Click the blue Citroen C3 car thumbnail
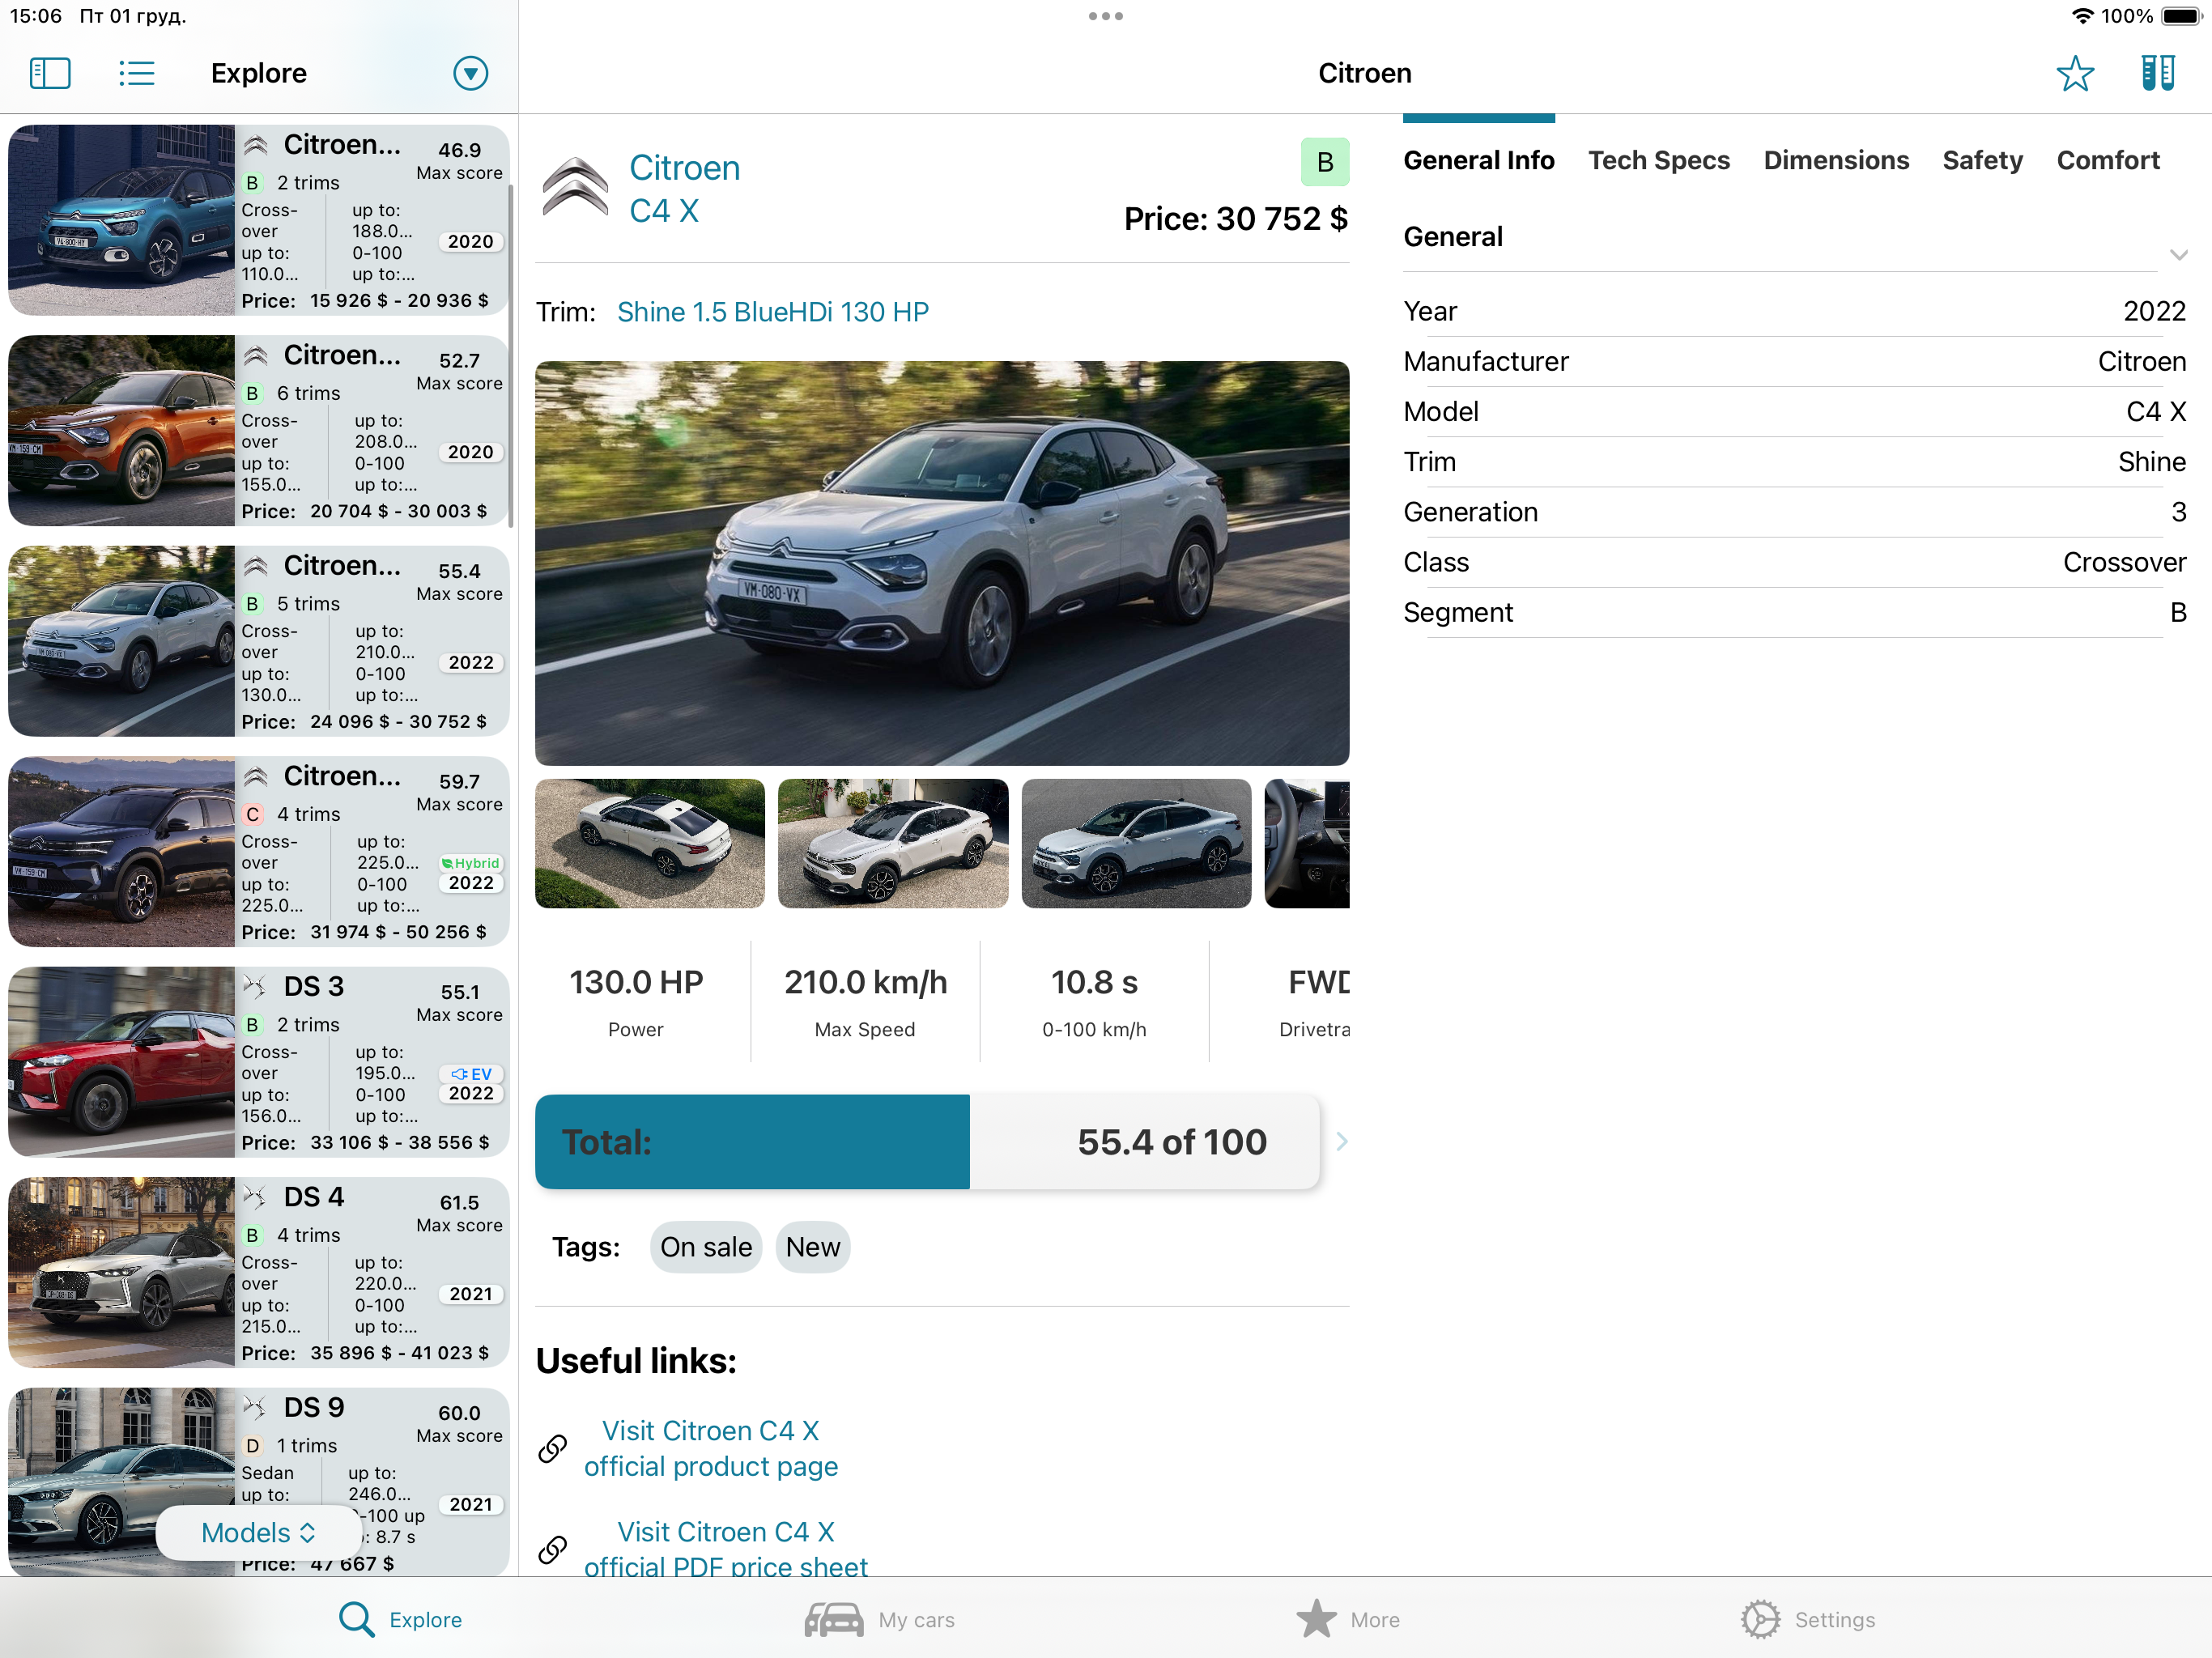Image resolution: width=2212 pixels, height=1658 pixels. (x=121, y=220)
